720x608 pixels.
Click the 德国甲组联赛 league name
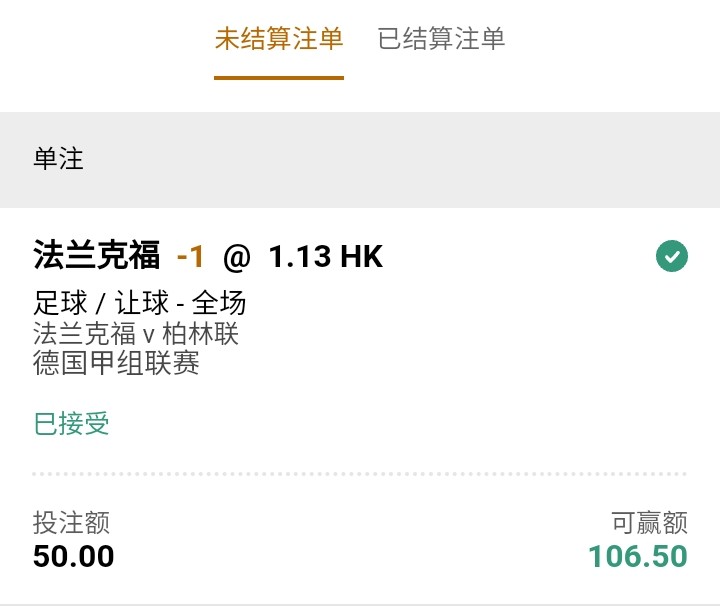pyautogui.click(x=116, y=362)
